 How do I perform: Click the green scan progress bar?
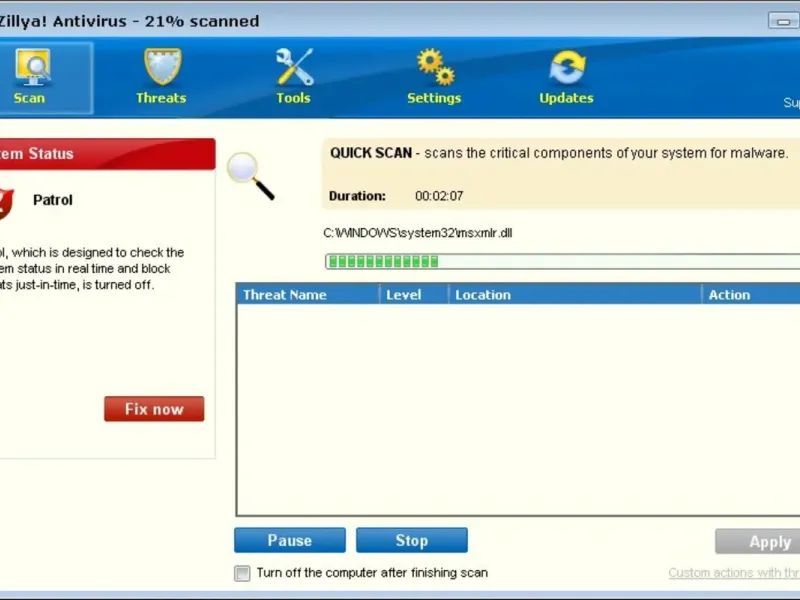tap(562, 262)
